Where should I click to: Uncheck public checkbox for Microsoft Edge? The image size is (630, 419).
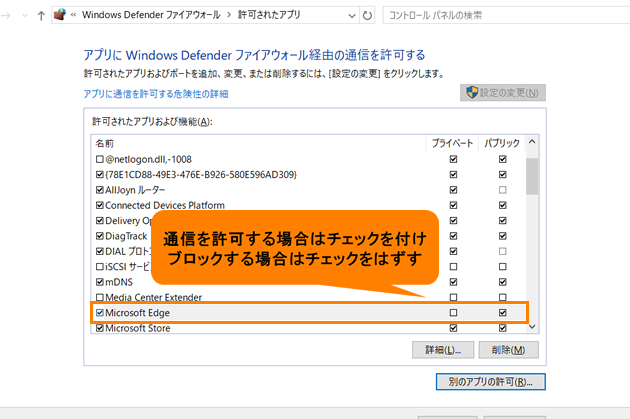click(503, 313)
